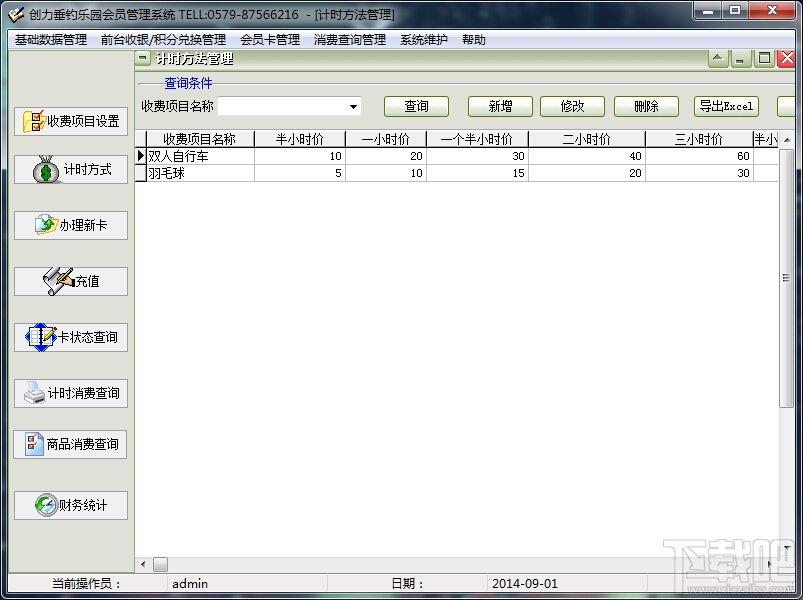Screen dimensions: 803x600
Task: Click the 查询 button
Action: click(416, 106)
